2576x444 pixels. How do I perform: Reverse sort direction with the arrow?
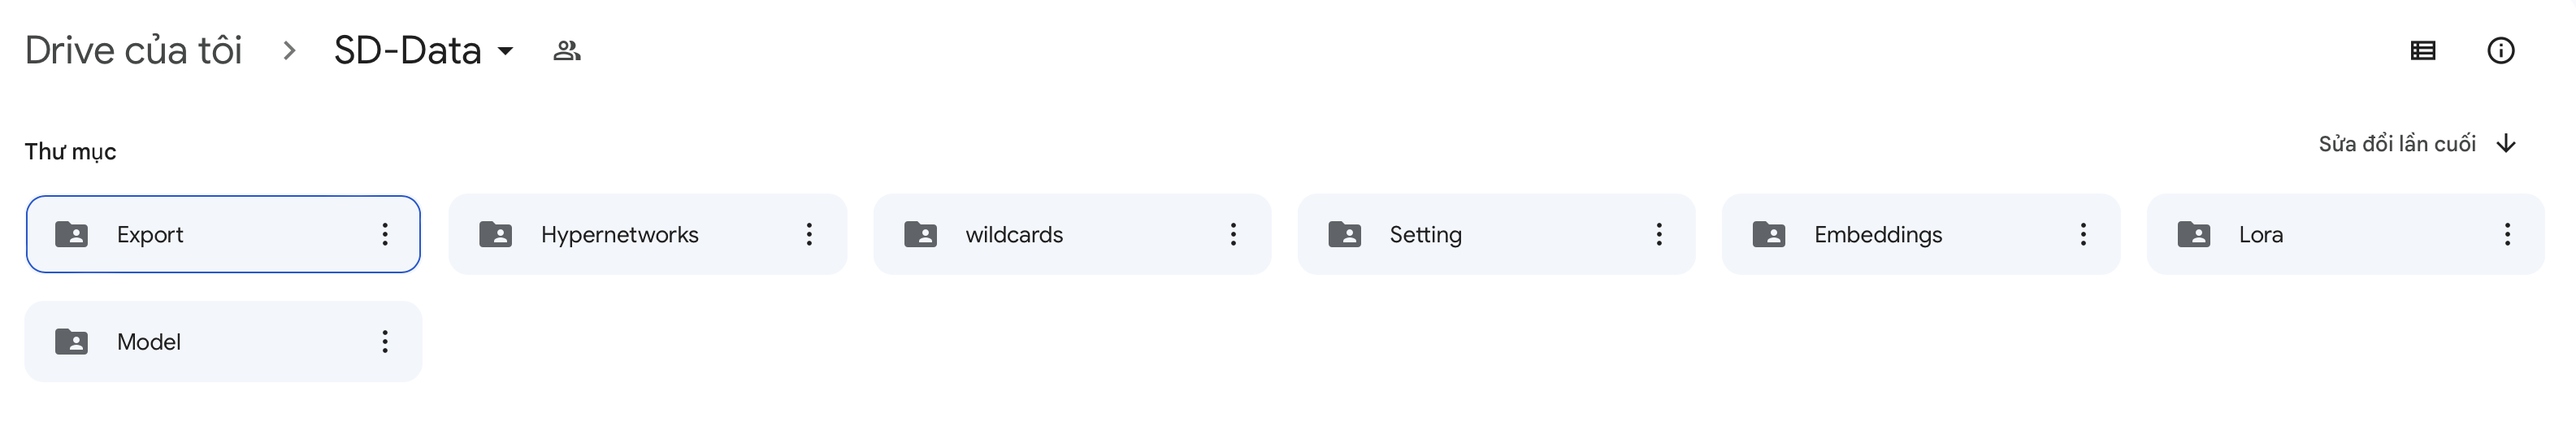(2506, 144)
